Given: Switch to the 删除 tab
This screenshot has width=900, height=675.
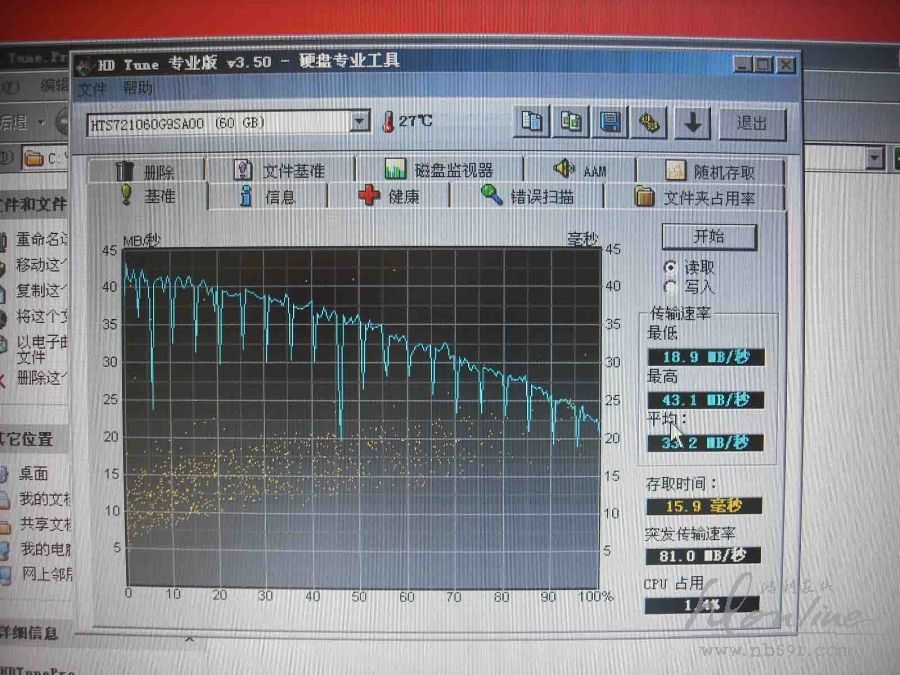Looking at the screenshot, I should click(x=146, y=170).
